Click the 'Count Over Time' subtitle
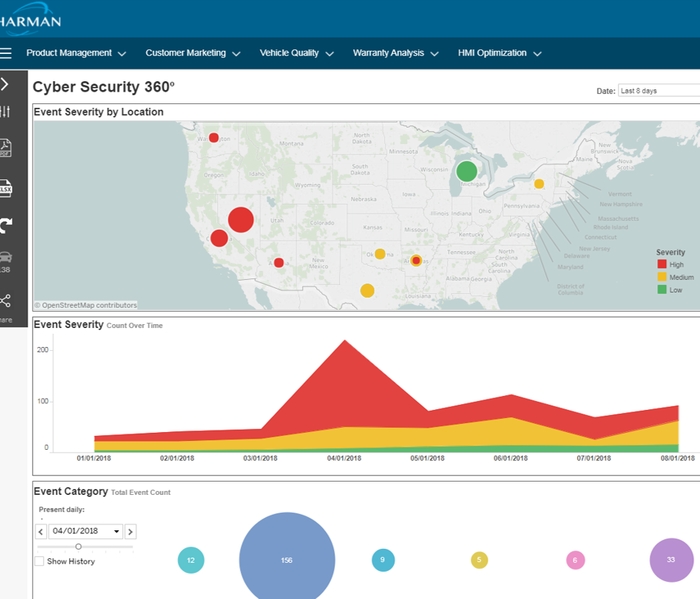The width and height of the screenshot is (700, 599). (x=134, y=326)
